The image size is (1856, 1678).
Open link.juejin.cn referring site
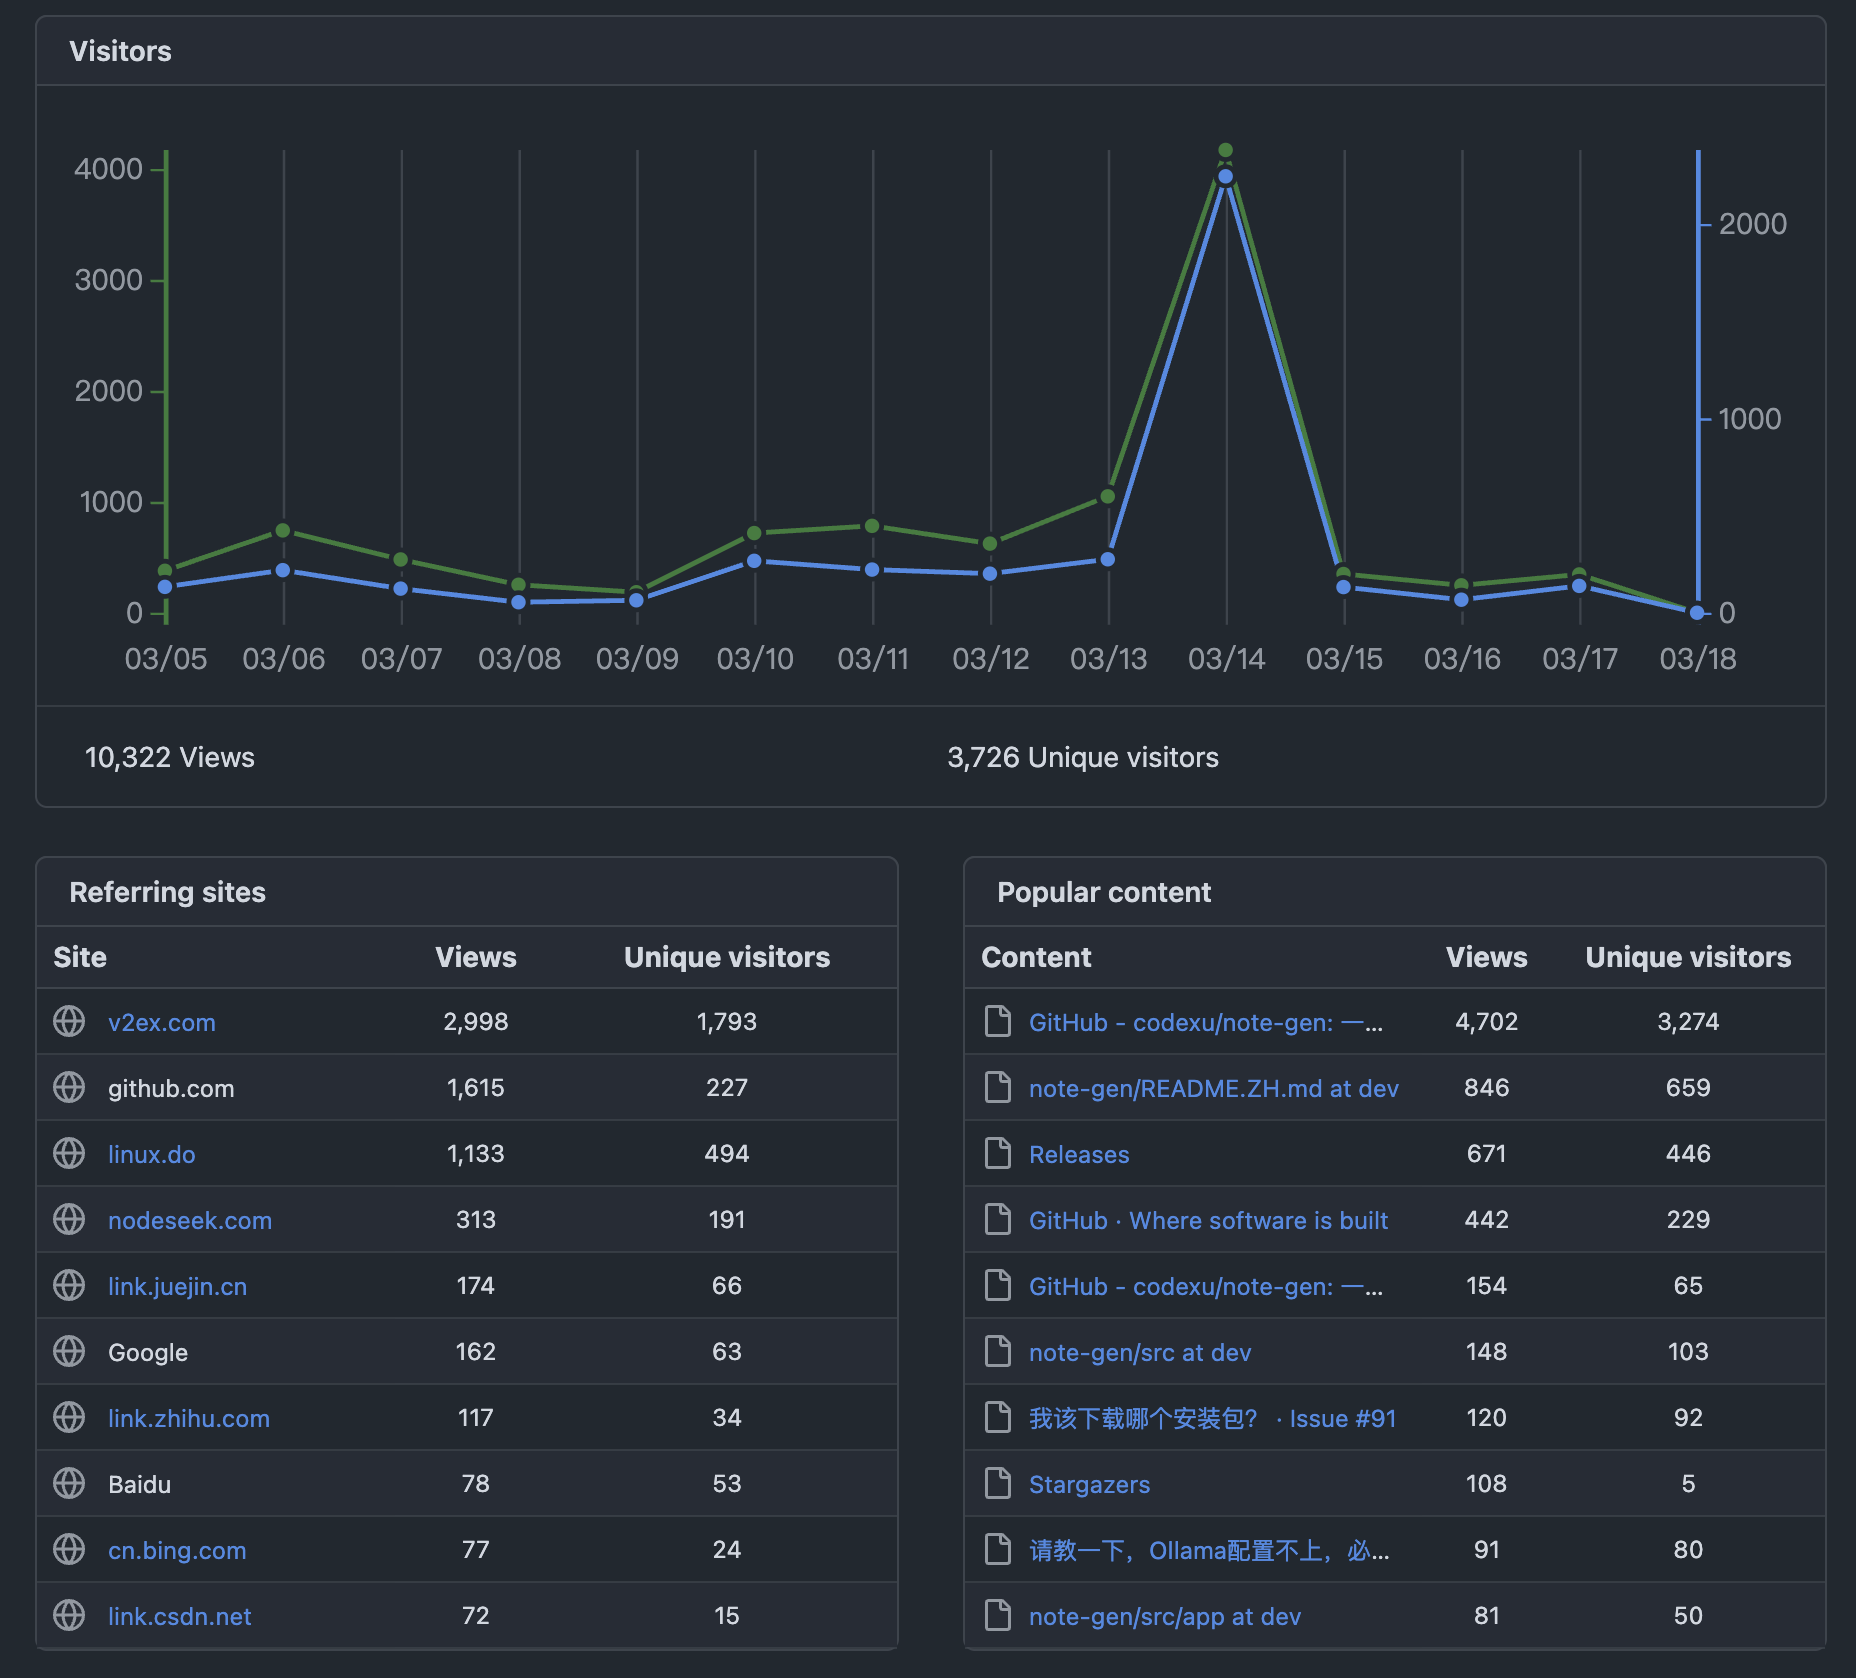pos(177,1286)
